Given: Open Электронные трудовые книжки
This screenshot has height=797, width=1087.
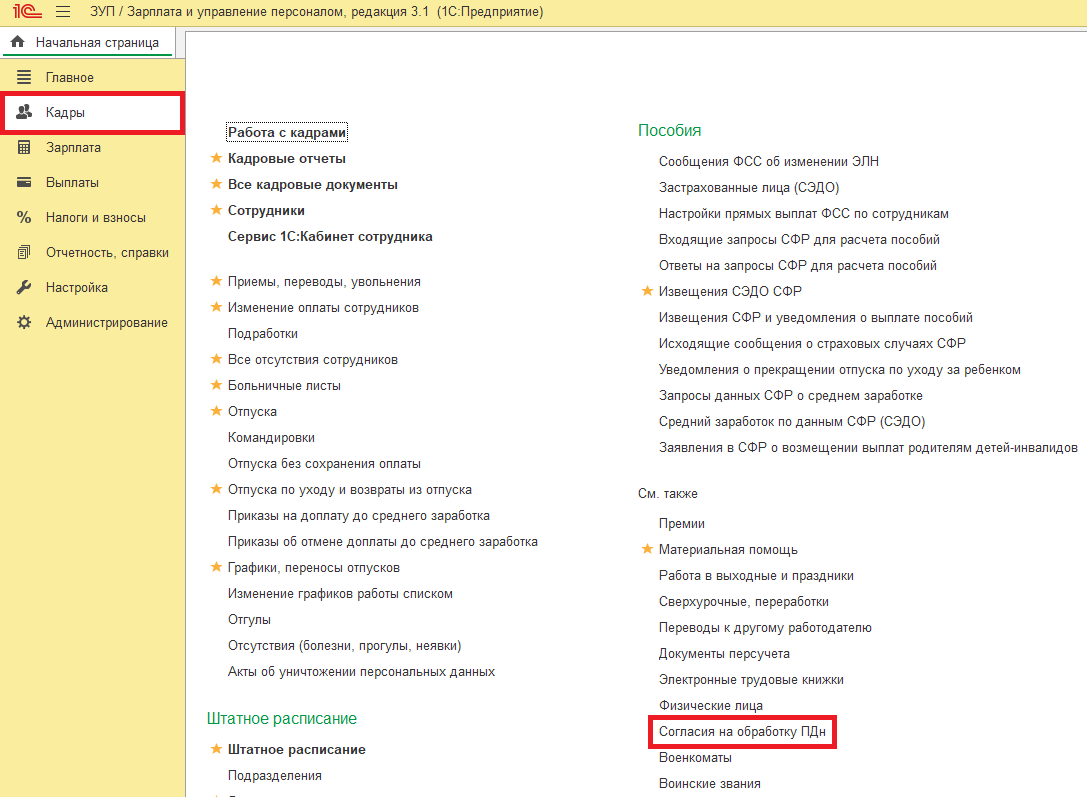Looking at the screenshot, I should click(751, 680).
